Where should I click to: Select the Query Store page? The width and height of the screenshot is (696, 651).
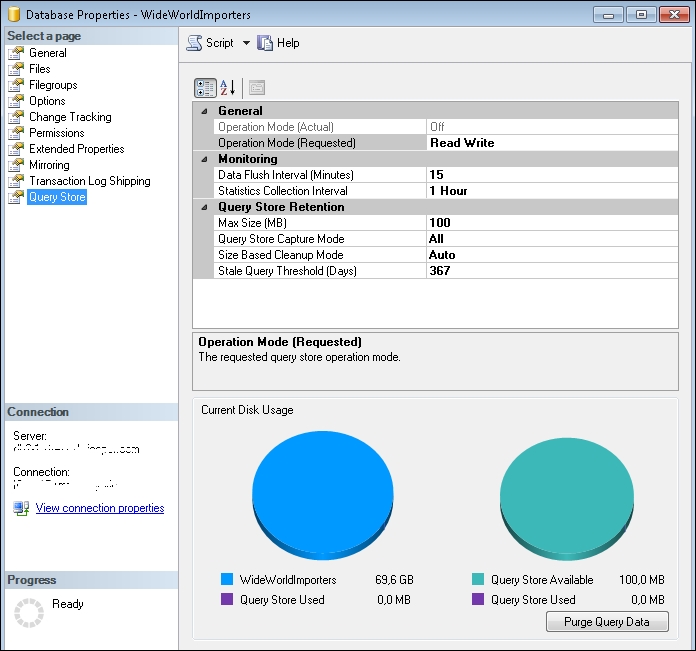[57, 197]
